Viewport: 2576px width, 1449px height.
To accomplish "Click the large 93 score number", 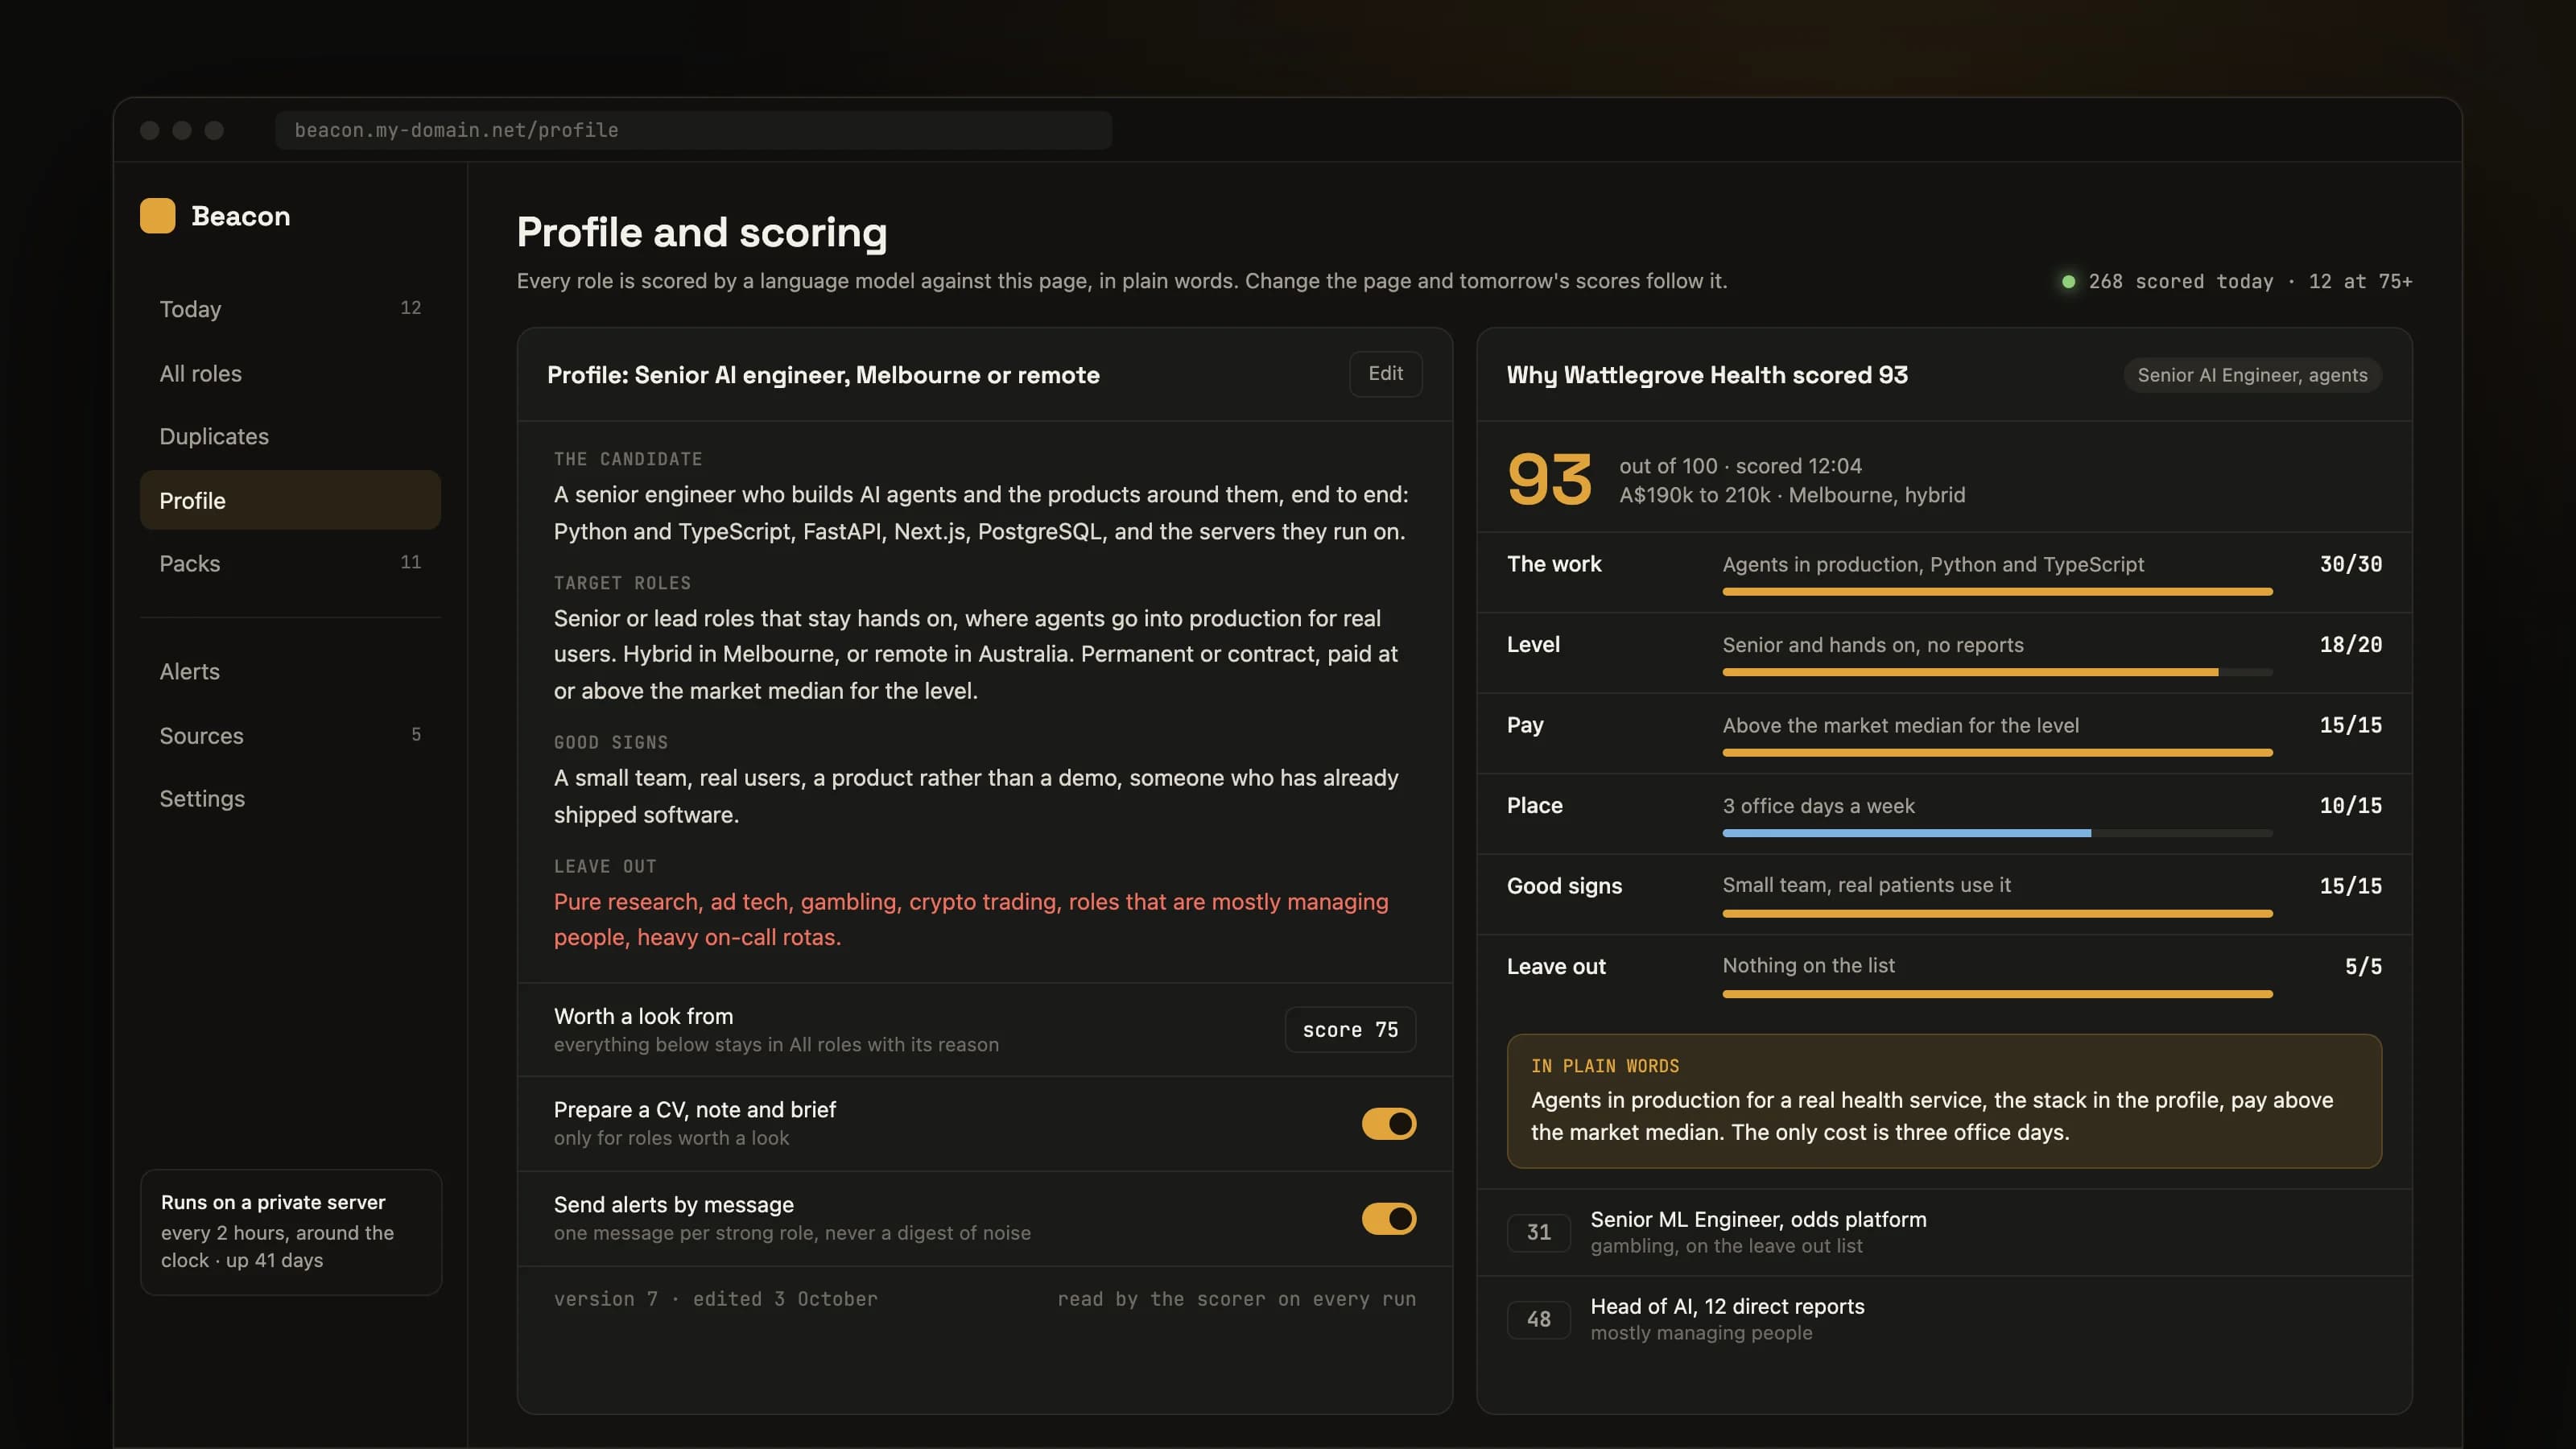I will point(1549,480).
